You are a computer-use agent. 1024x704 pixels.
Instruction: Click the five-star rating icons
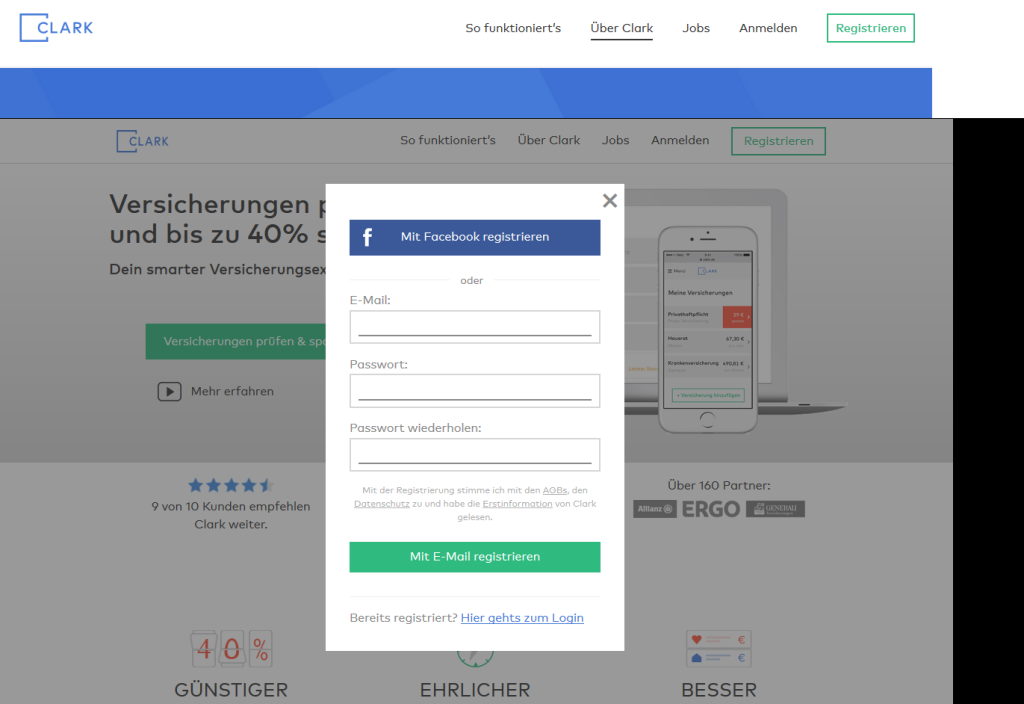231,485
